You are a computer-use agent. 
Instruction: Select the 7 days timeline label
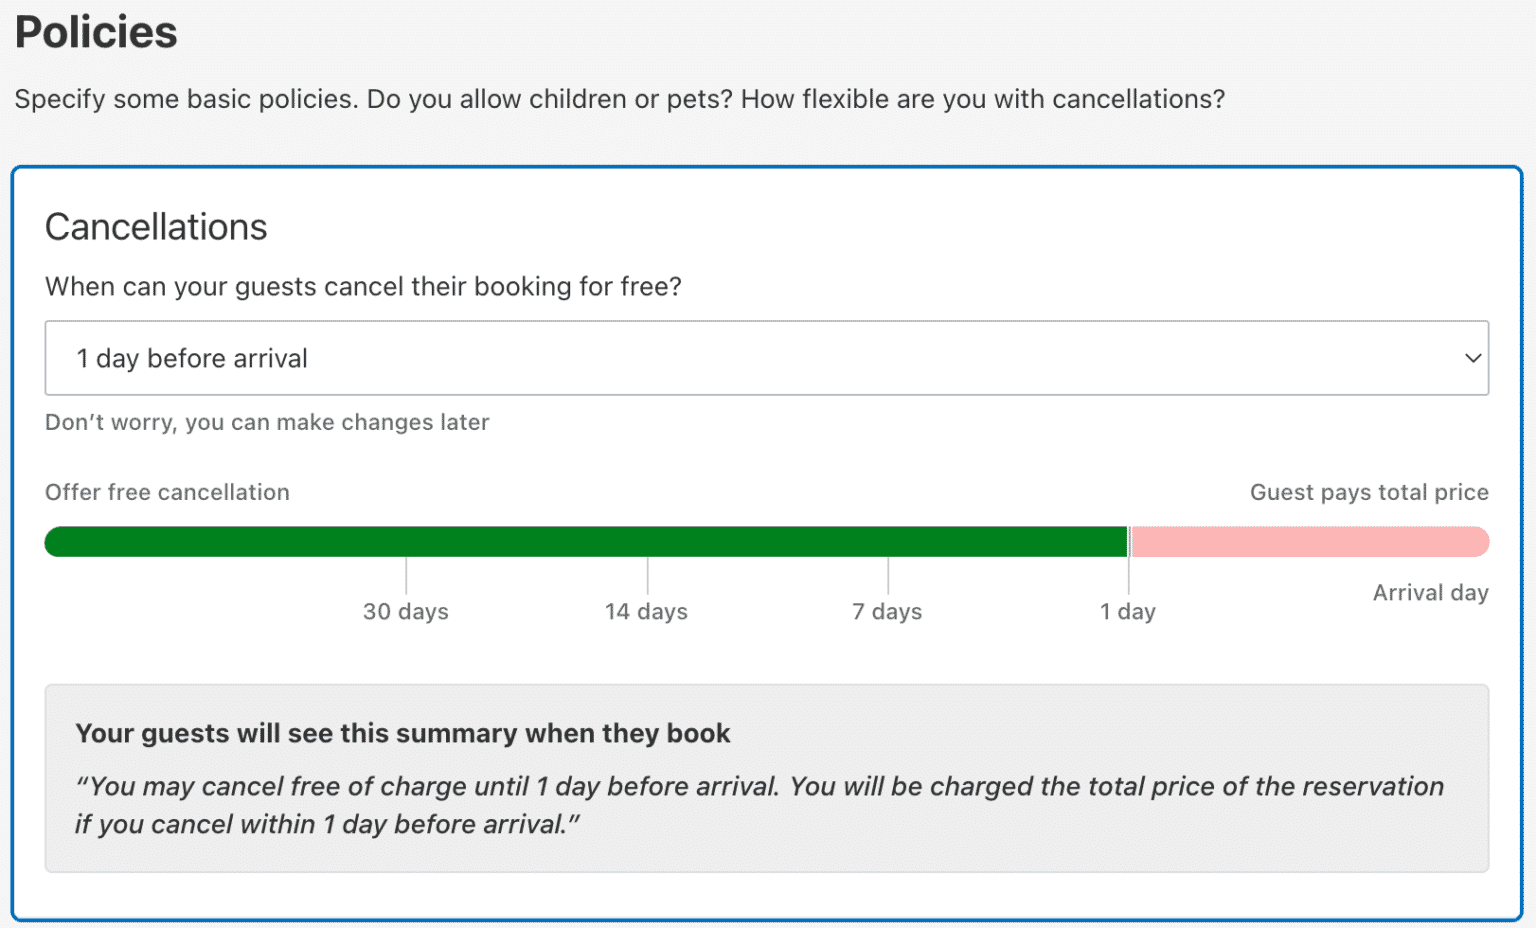(887, 611)
